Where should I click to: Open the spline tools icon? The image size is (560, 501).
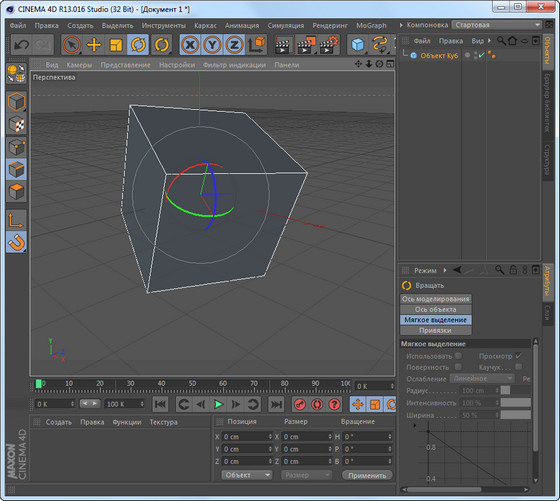click(x=380, y=45)
